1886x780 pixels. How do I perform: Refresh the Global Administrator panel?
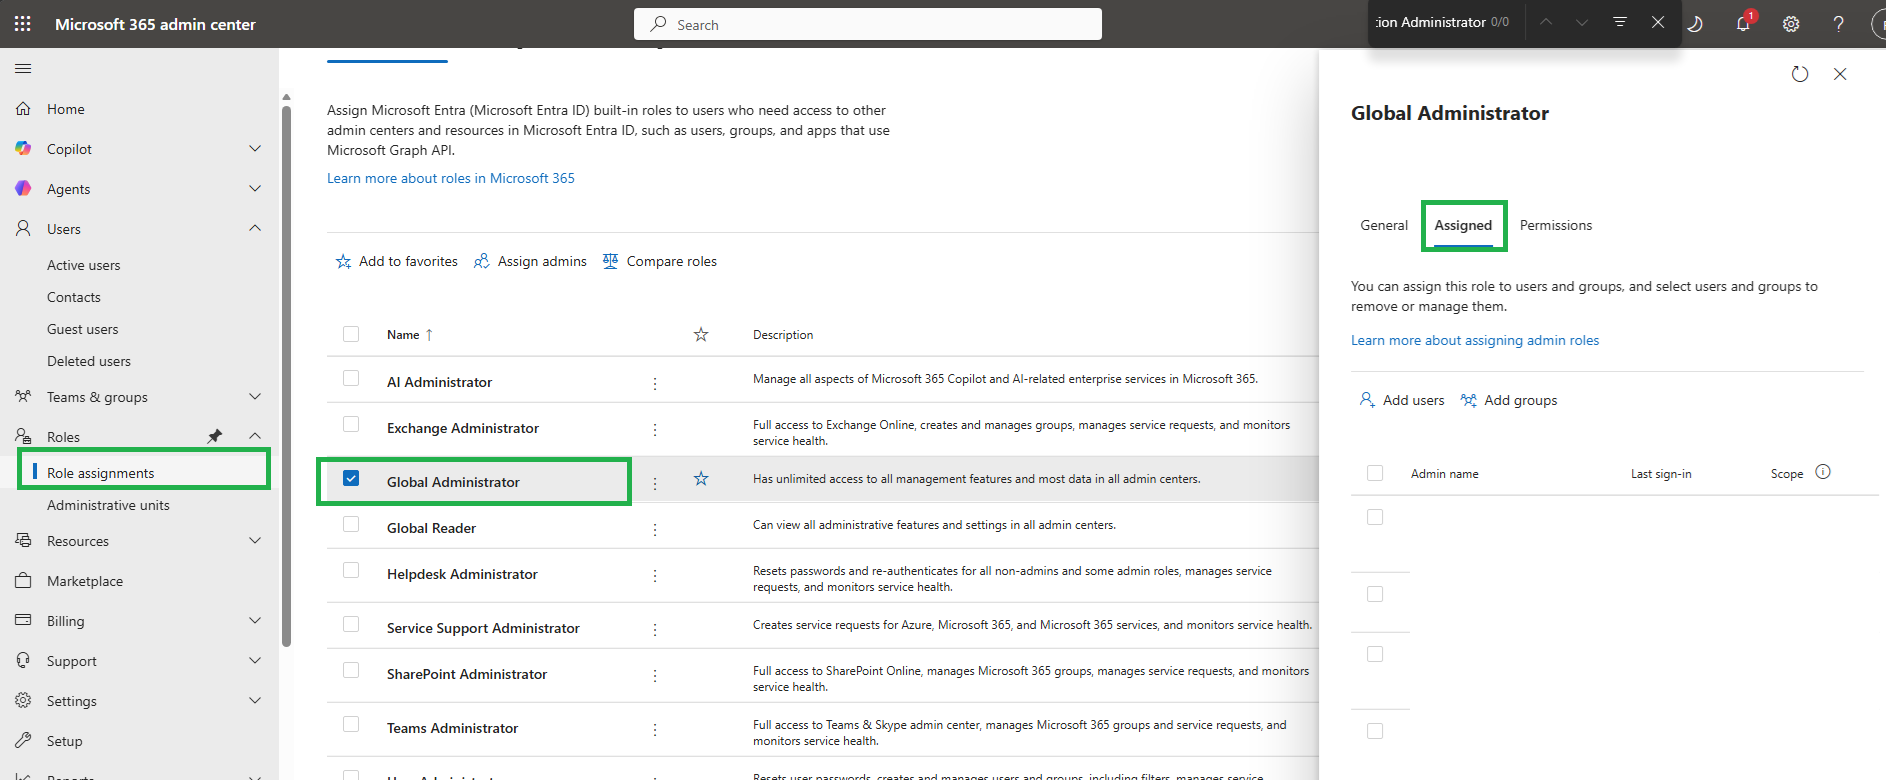click(1800, 74)
